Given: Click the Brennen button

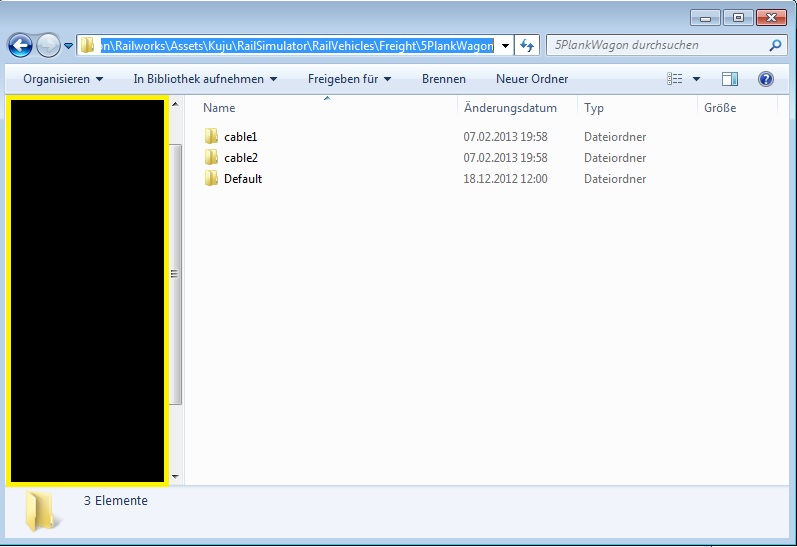Looking at the screenshot, I should click(x=444, y=79).
